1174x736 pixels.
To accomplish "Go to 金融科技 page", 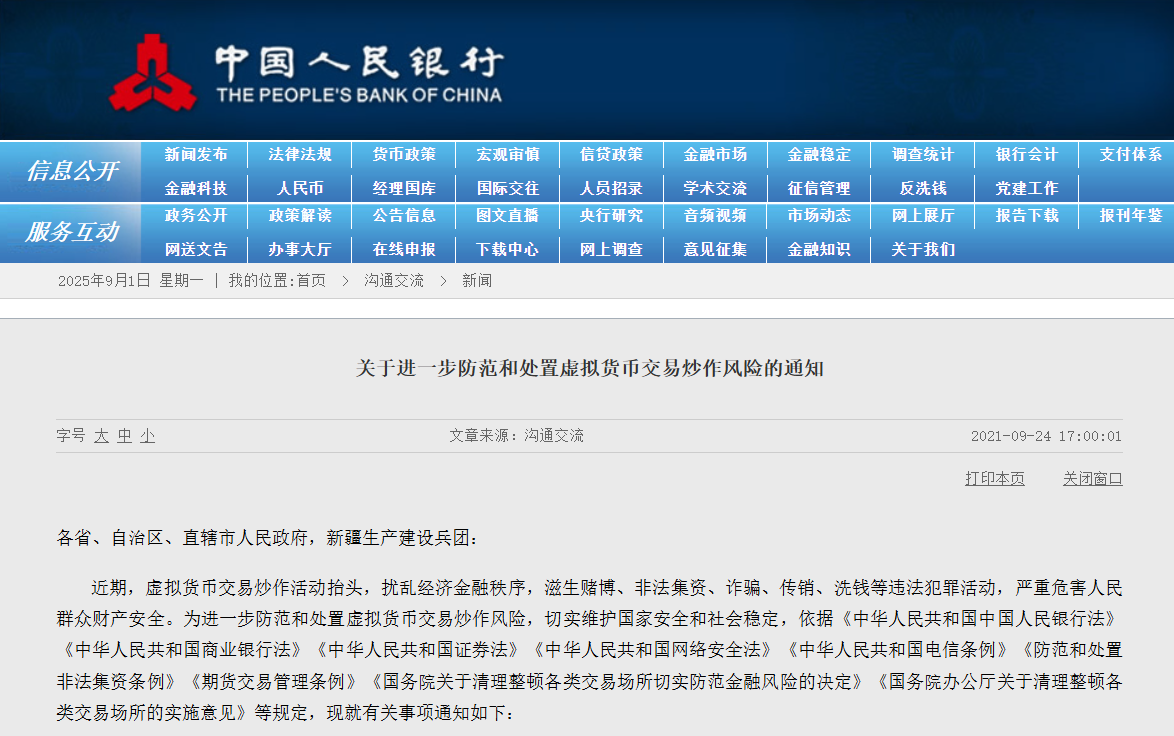I will click(195, 188).
